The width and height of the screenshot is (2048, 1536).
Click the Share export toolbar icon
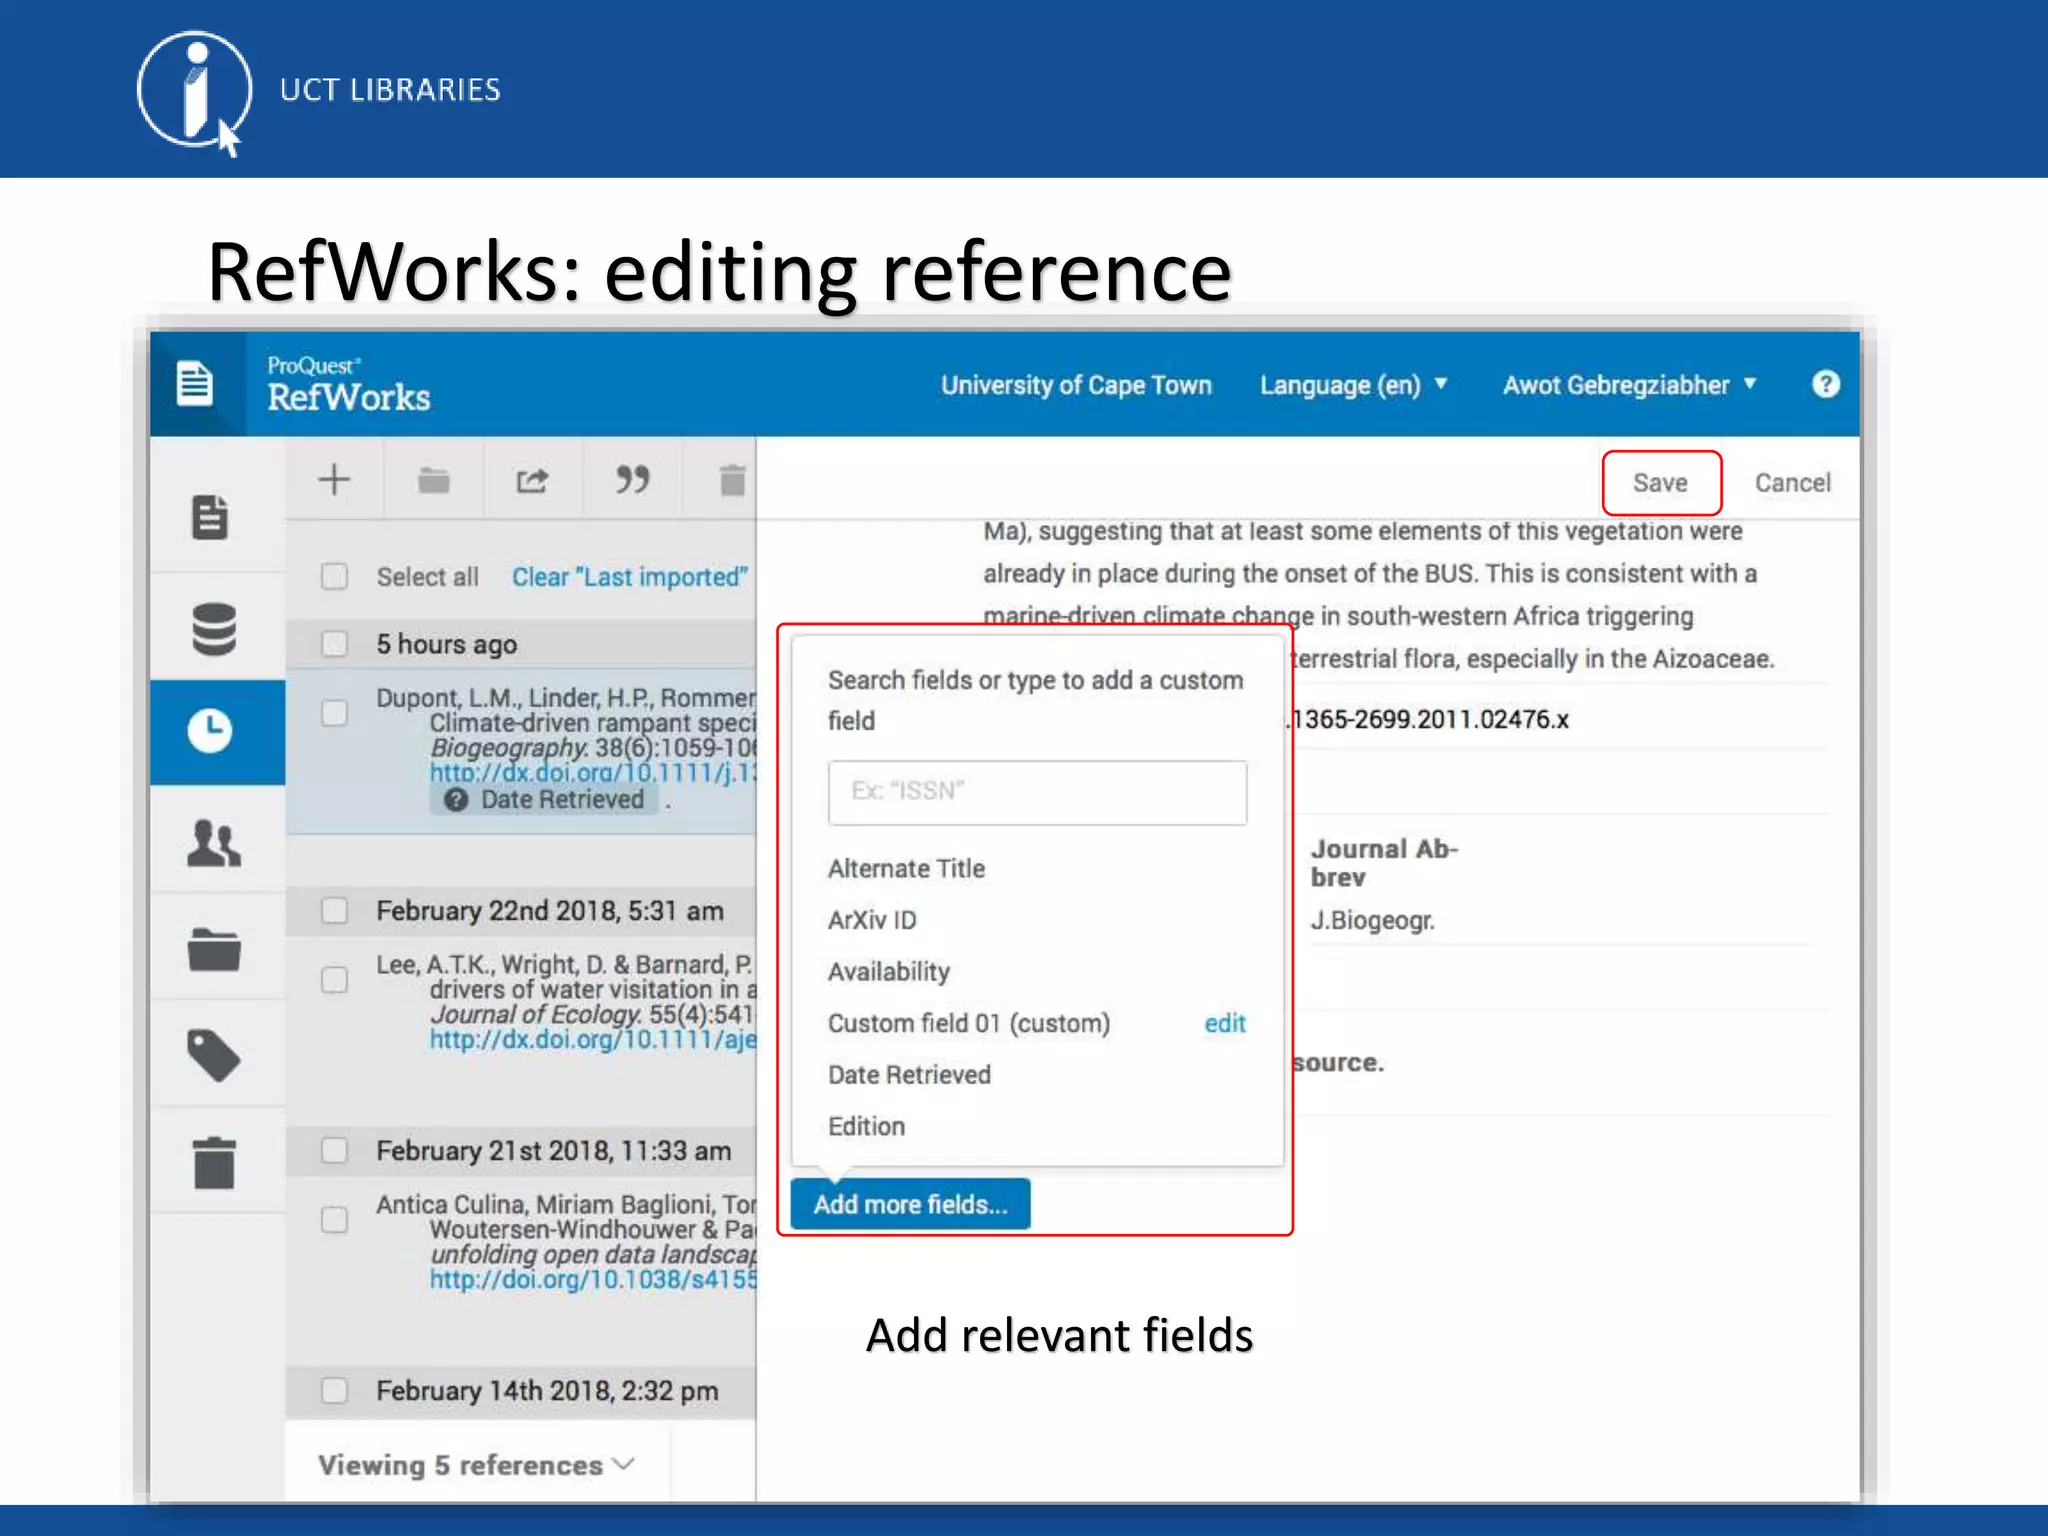click(532, 481)
